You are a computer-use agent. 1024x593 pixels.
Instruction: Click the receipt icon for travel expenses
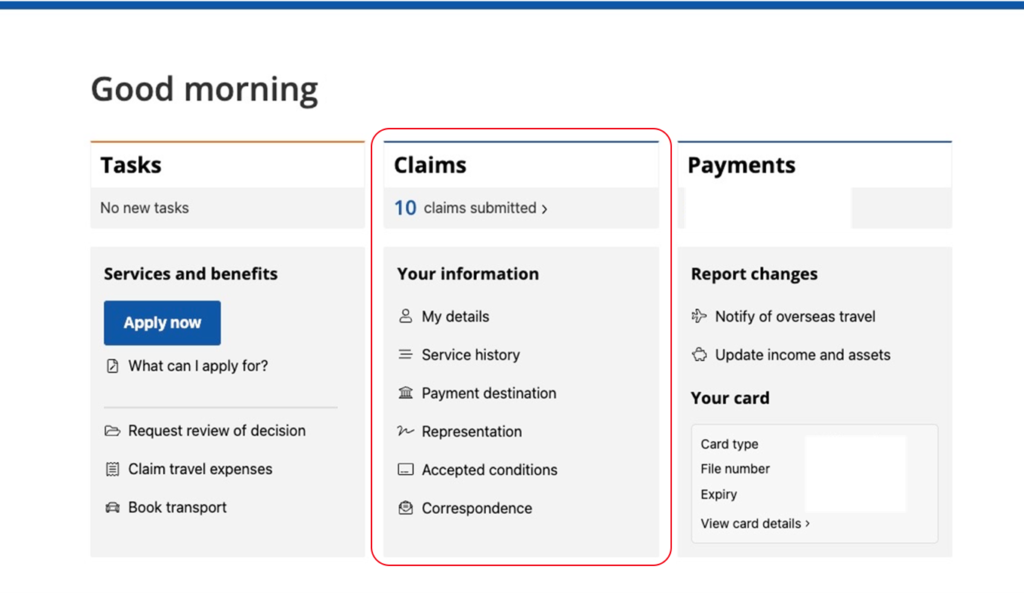112,469
